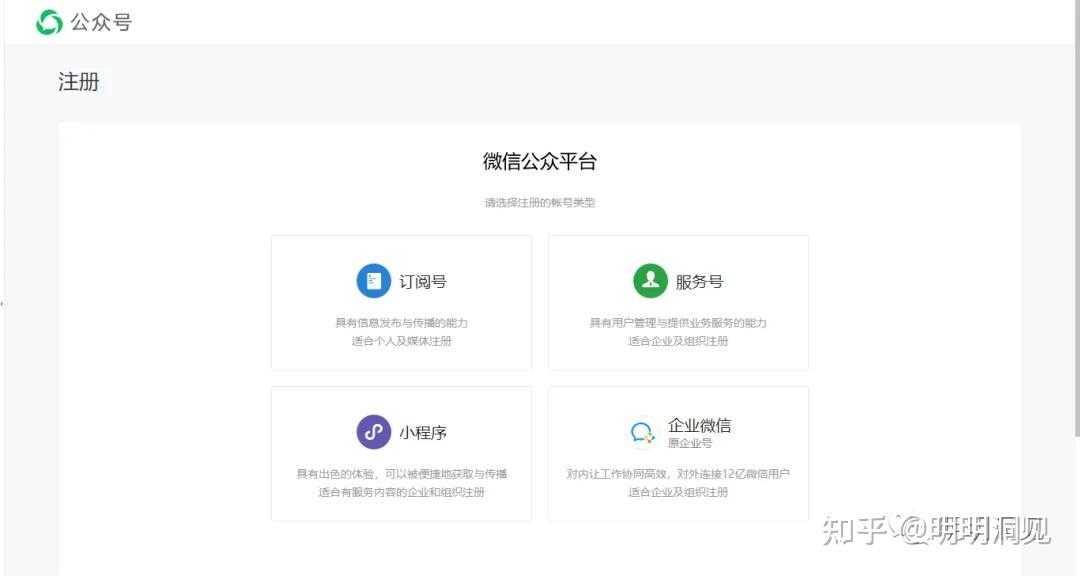Select the purple 小程序 icon
Screen dimensions: 1080x576
coord(373,432)
